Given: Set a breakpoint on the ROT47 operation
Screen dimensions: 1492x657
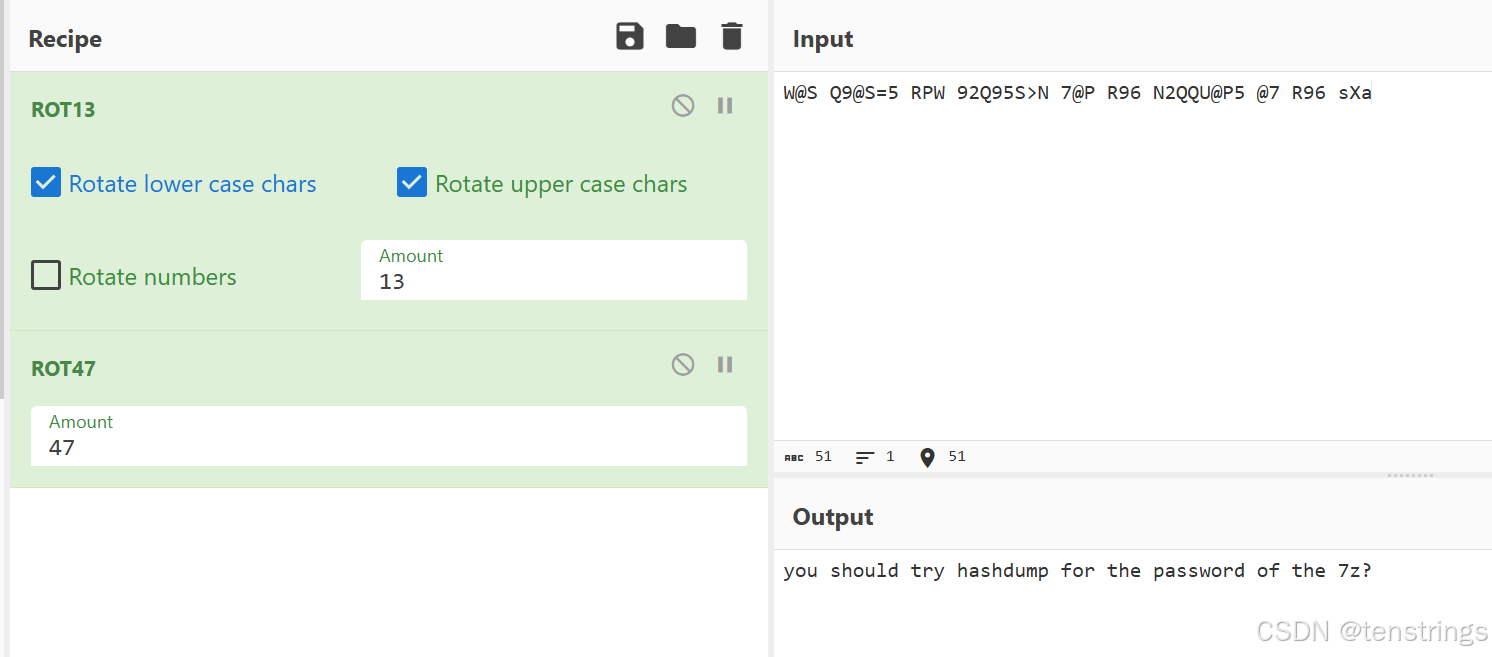Looking at the screenshot, I should 726,364.
